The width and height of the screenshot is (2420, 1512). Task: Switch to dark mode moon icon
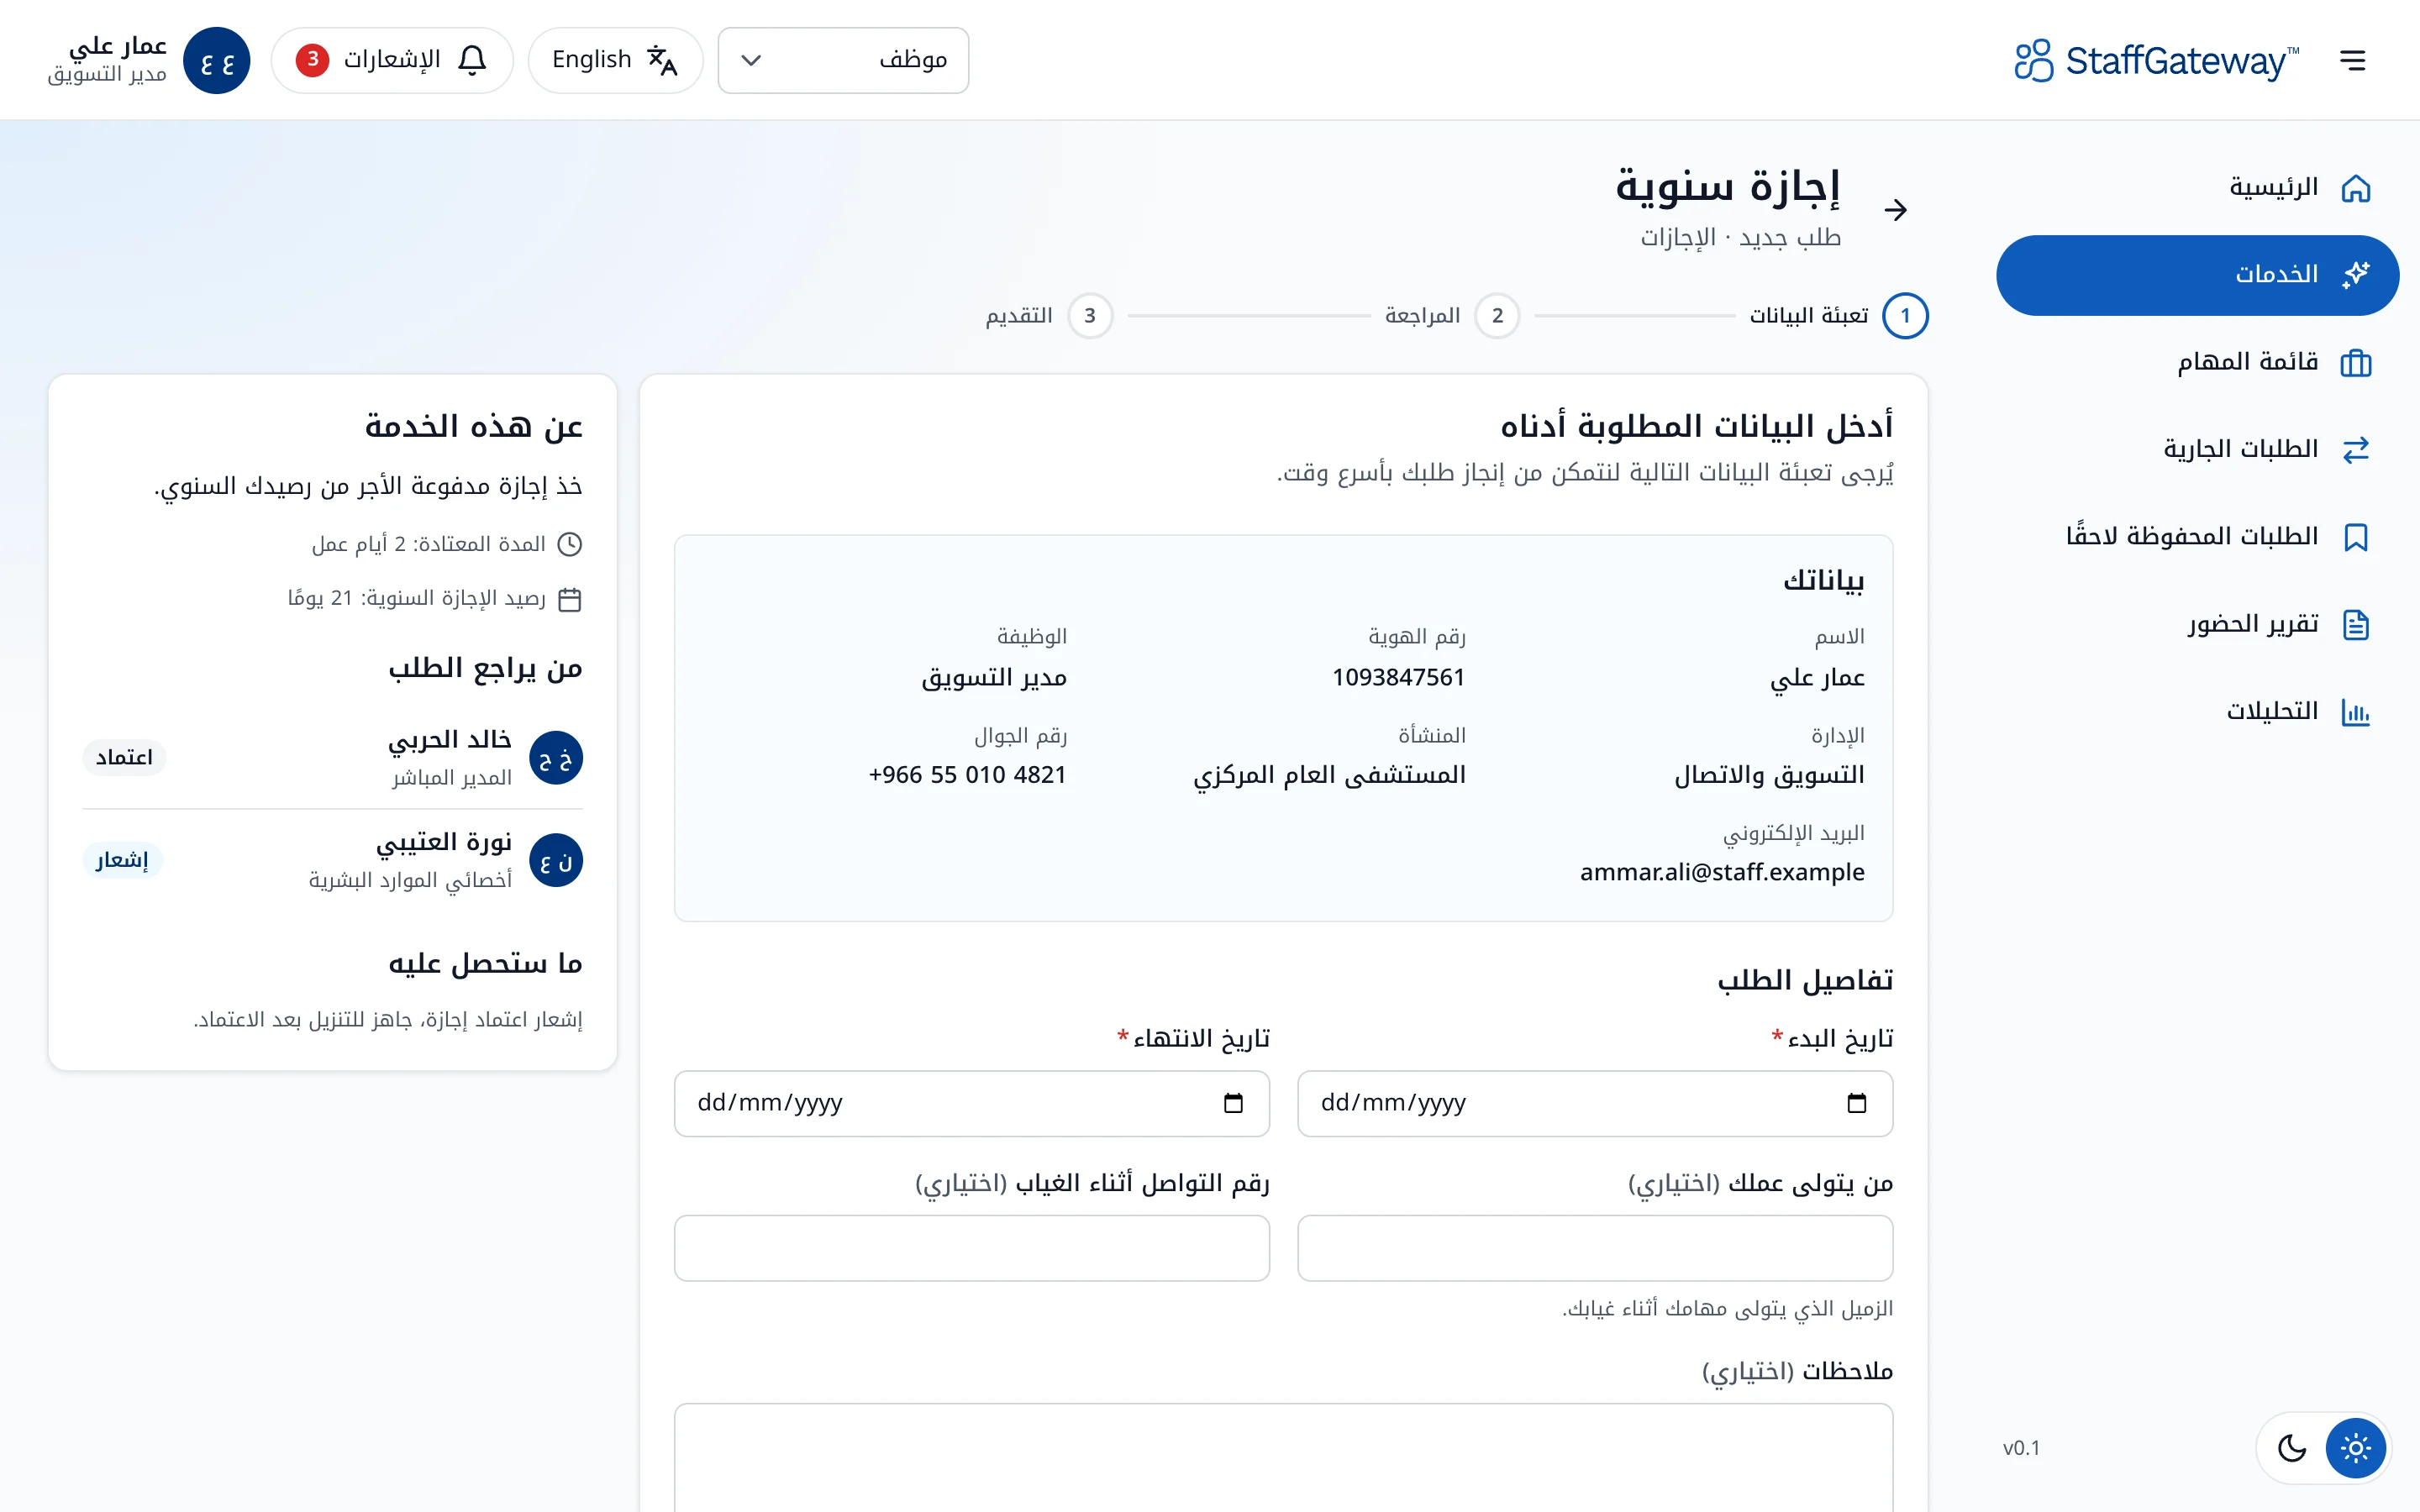2291,1447
